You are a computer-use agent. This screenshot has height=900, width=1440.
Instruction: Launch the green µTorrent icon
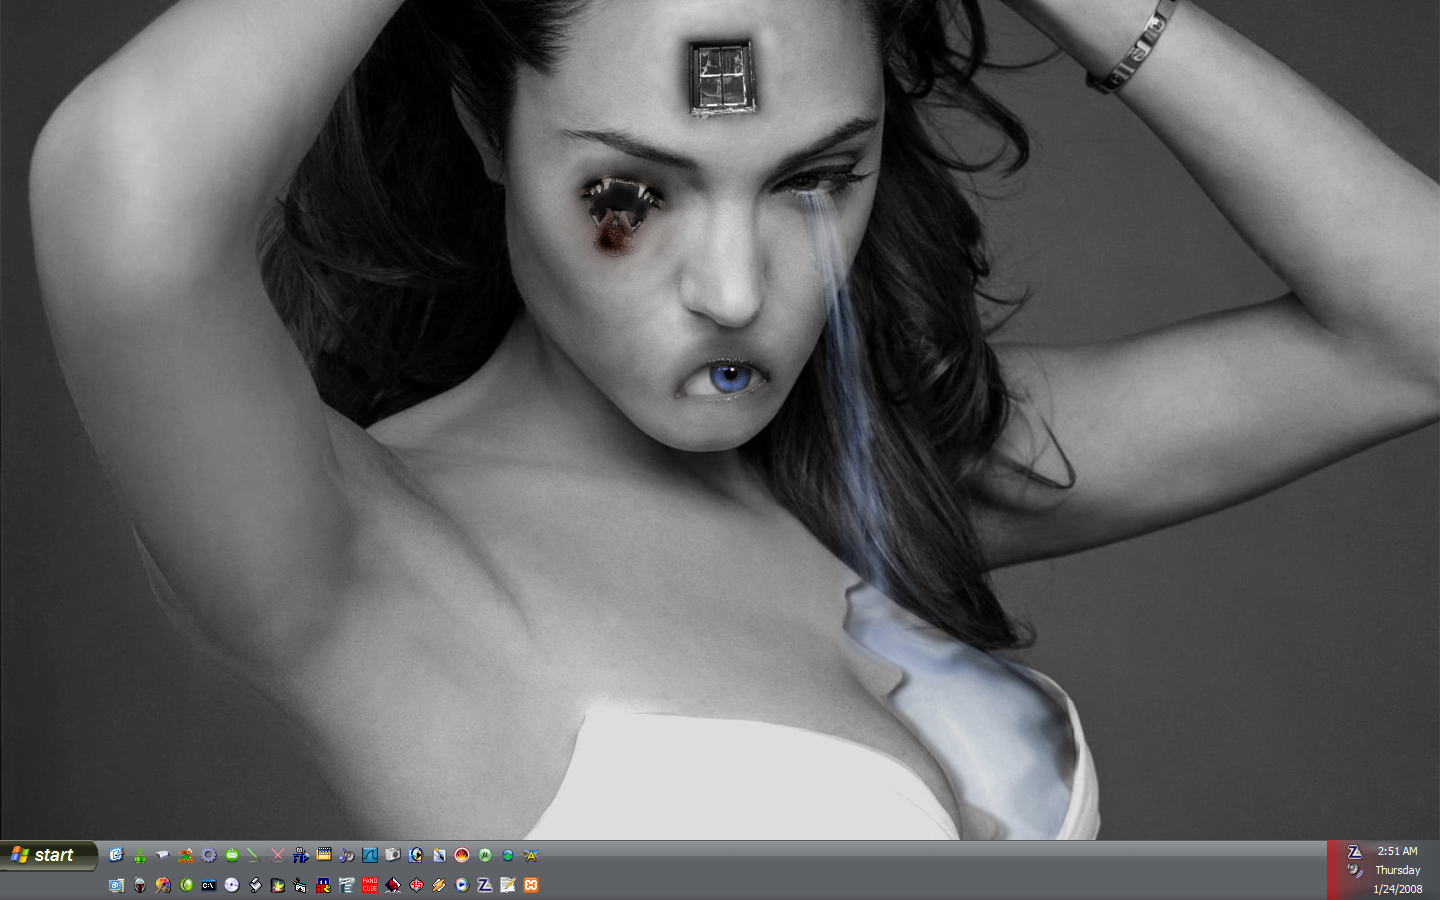coord(484,855)
